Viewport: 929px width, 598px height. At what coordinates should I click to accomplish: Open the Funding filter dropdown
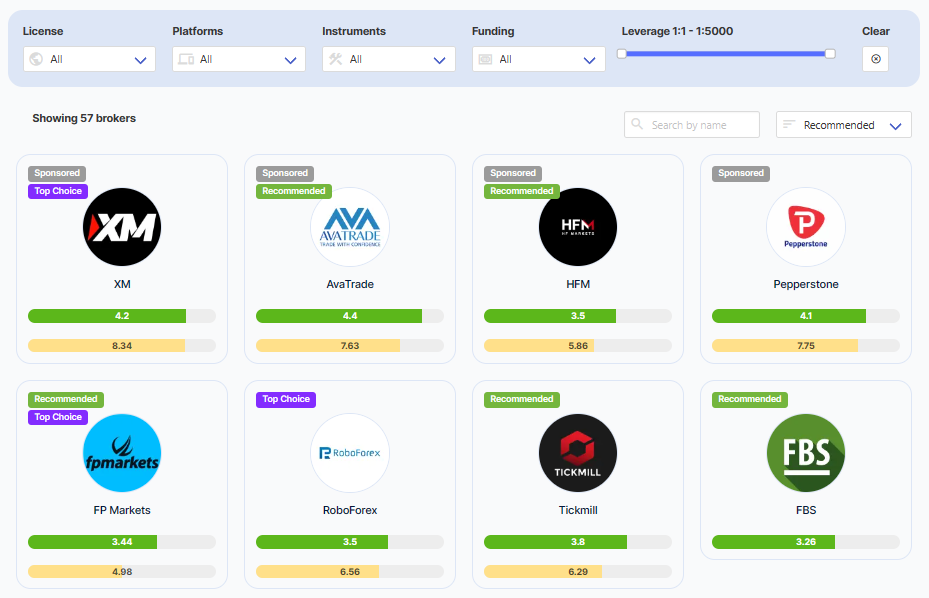click(x=539, y=59)
